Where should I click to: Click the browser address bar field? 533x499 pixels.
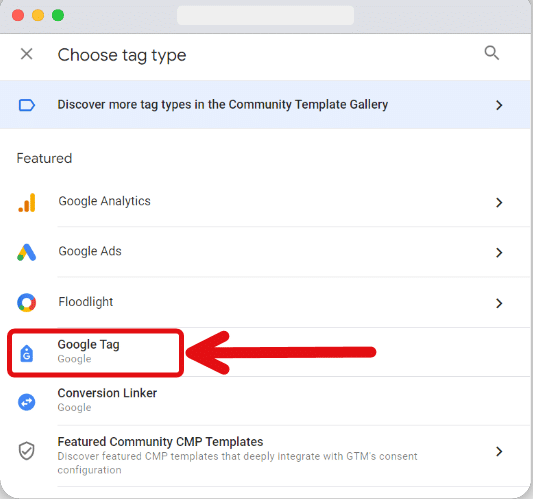265,15
